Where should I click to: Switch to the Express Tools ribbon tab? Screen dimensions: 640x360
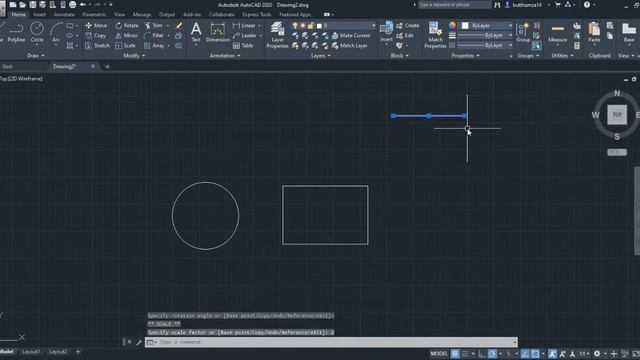pos(256,14)
